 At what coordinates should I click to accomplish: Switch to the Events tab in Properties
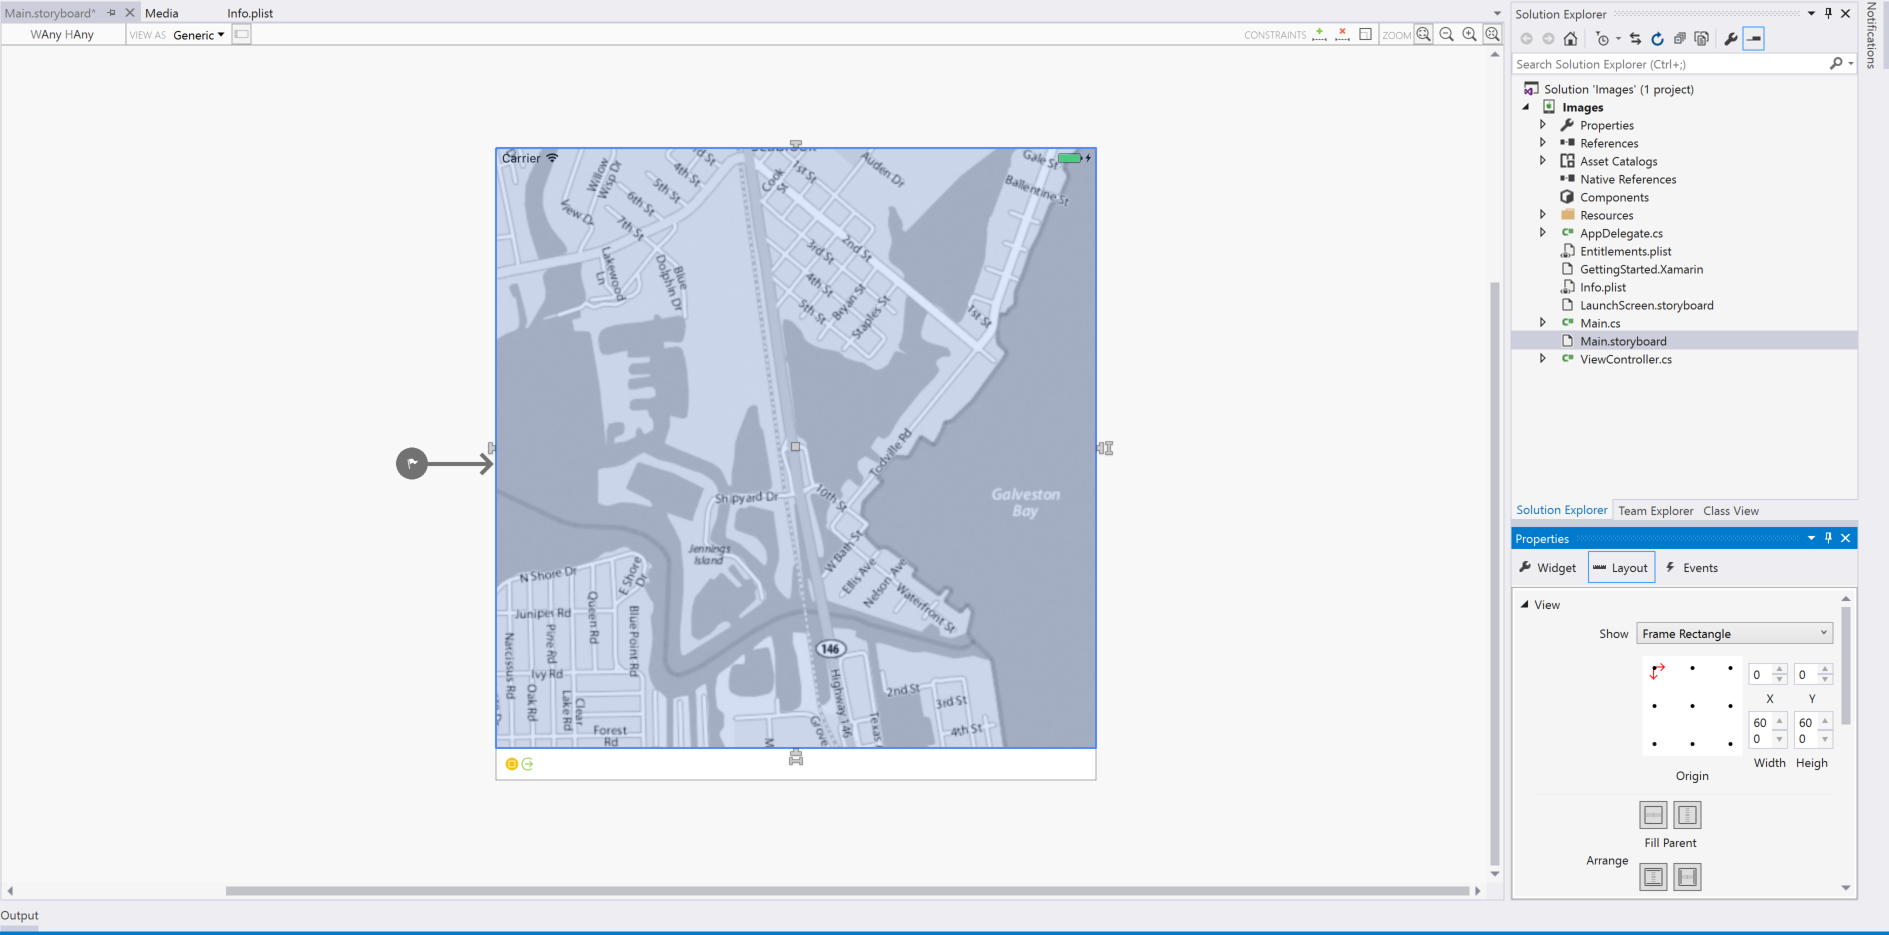pyautogui.click(x=1692, y=567)
